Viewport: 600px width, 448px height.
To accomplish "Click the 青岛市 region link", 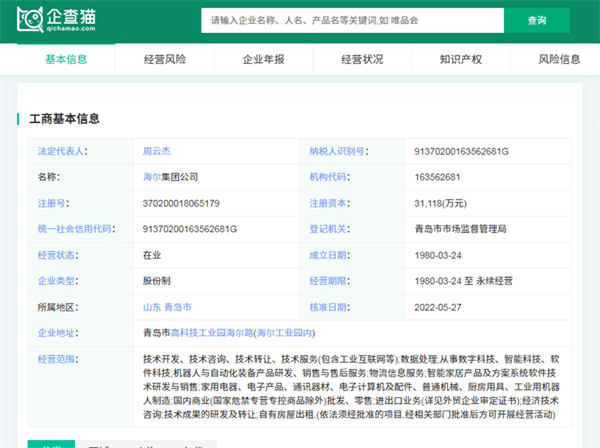I will pyautogui.click(x=178, y=307).
